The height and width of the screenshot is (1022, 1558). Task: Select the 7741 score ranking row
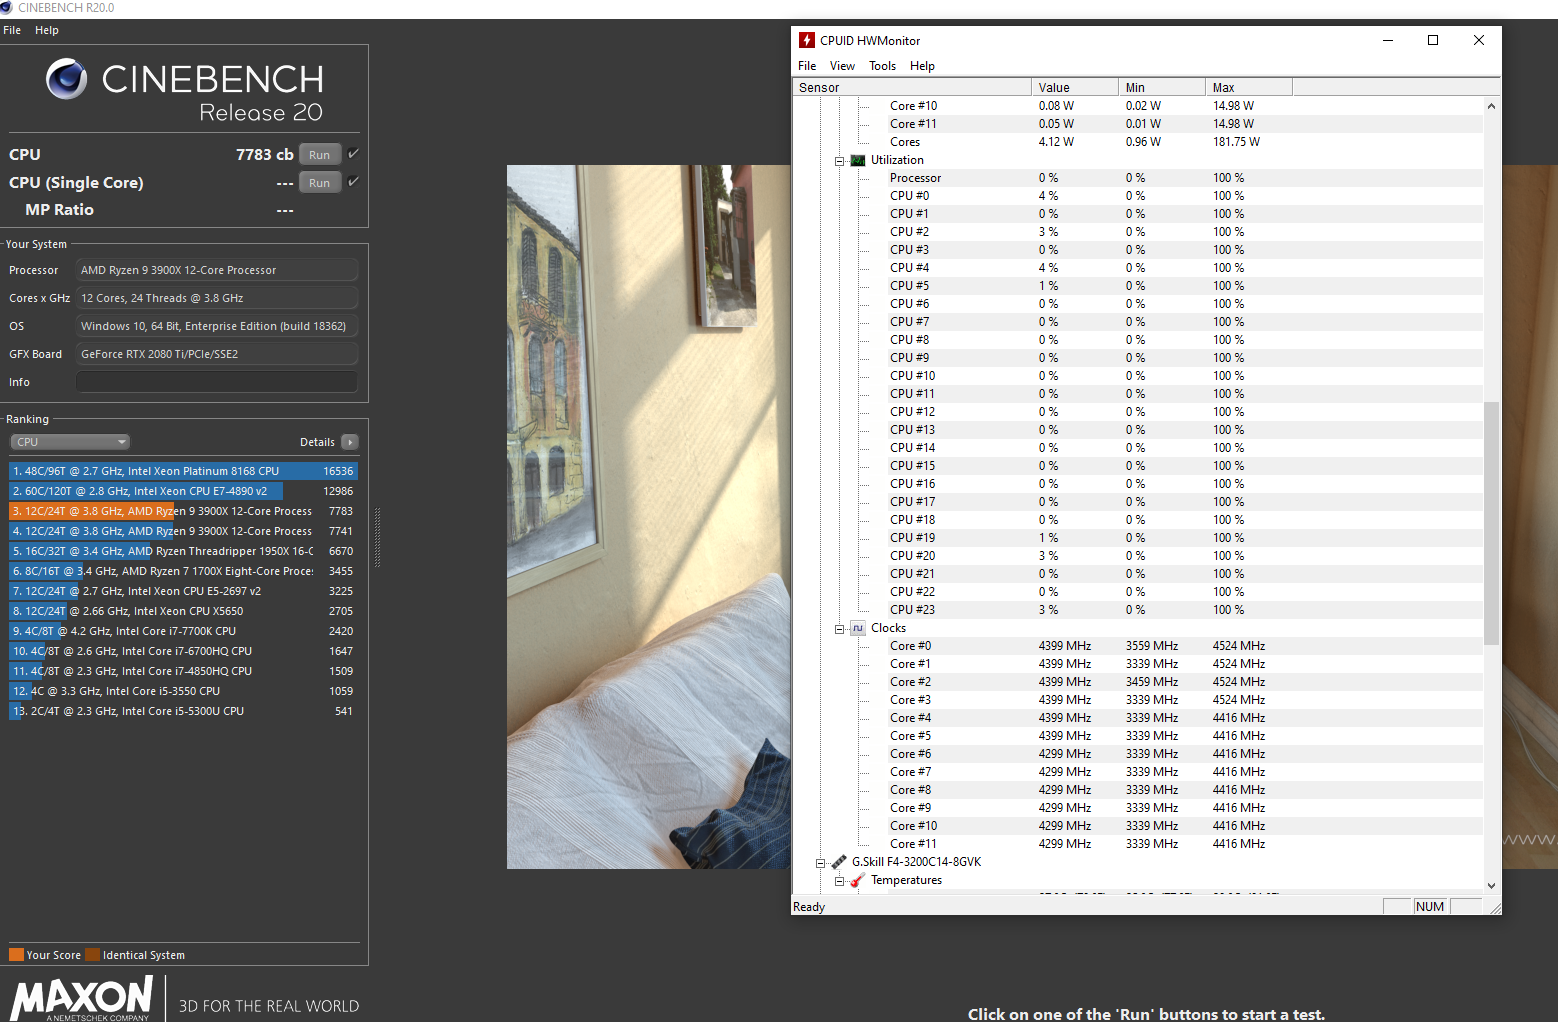click(184, 531)
